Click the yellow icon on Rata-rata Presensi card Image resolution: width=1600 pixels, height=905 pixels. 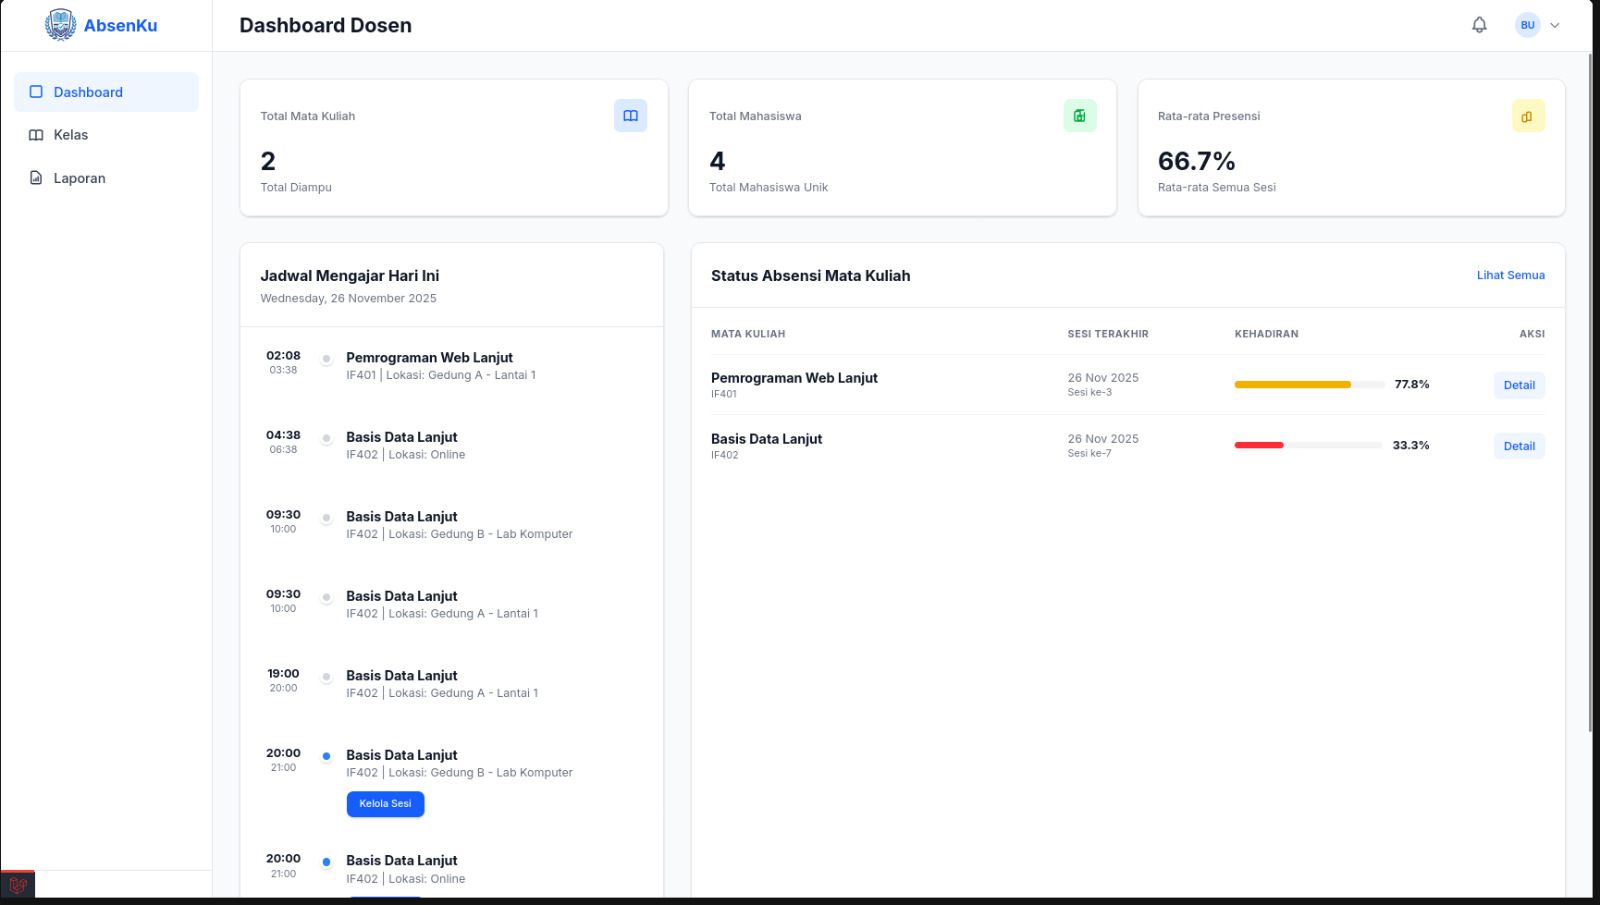1528,116
